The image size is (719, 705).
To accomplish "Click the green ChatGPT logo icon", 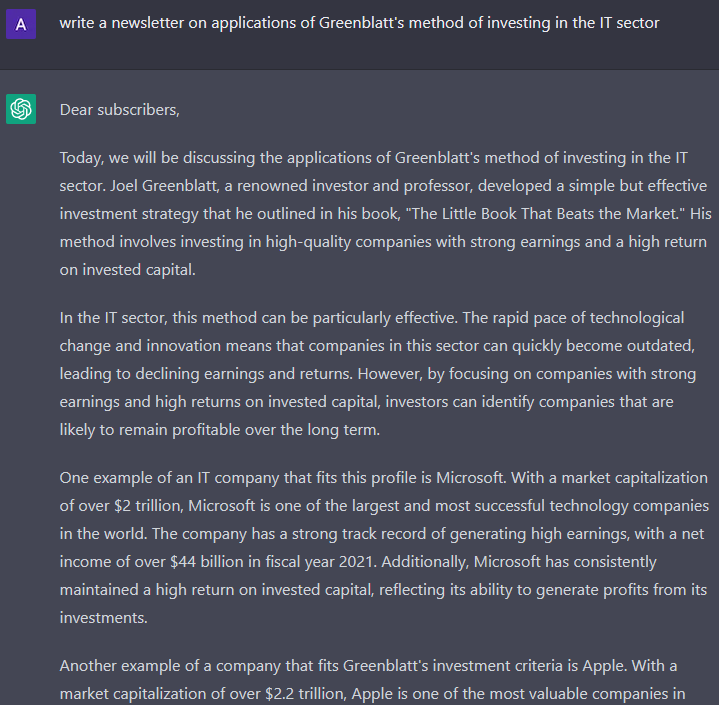I will click(21, 109).
